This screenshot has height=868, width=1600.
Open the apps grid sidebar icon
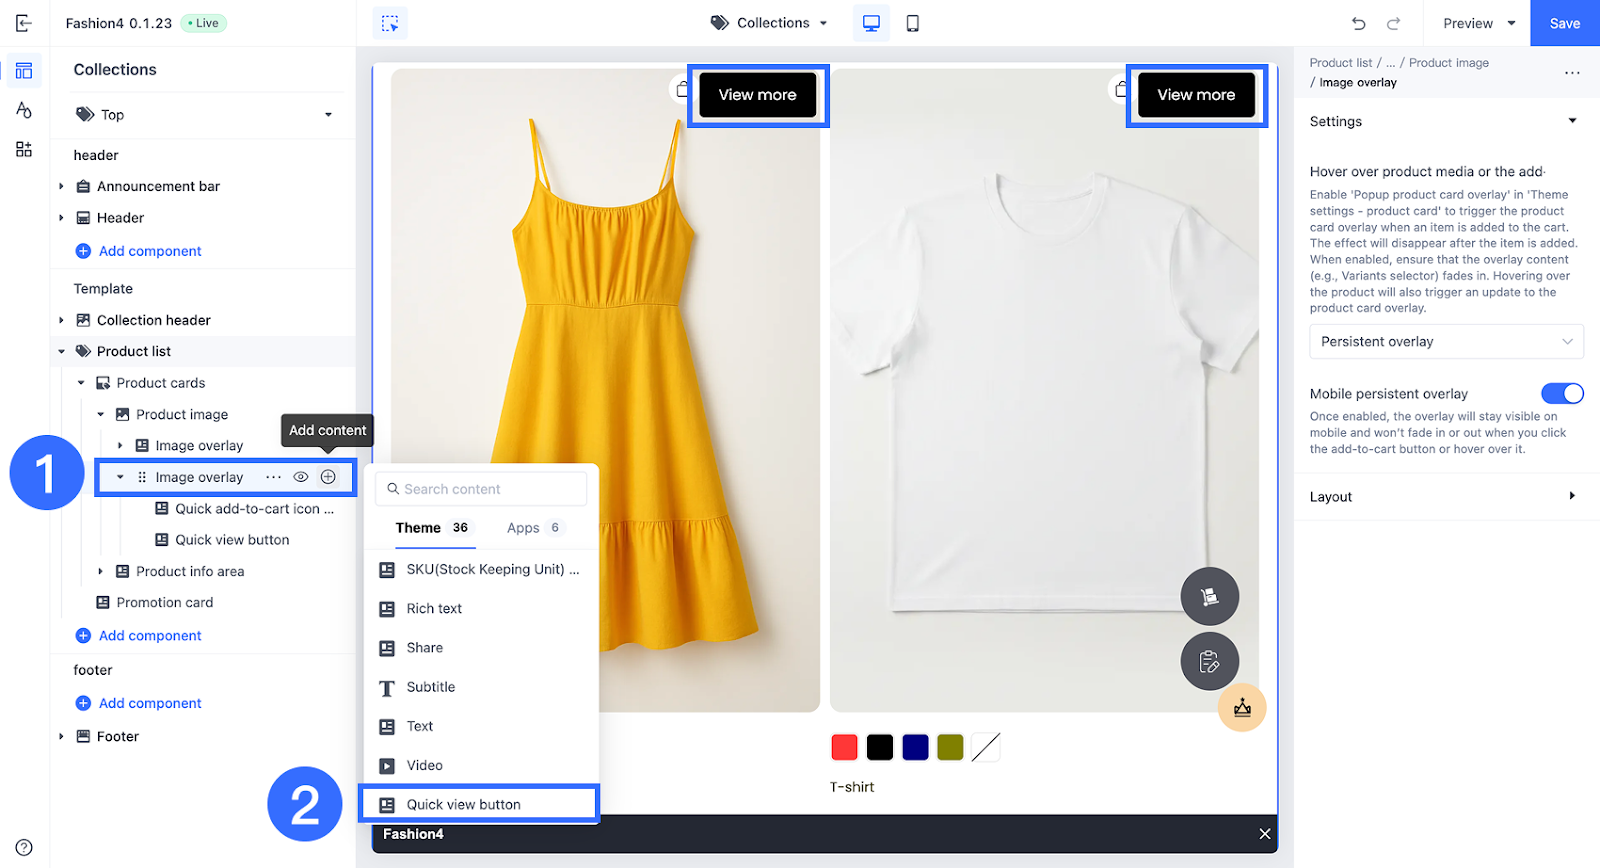pos(24,149)
